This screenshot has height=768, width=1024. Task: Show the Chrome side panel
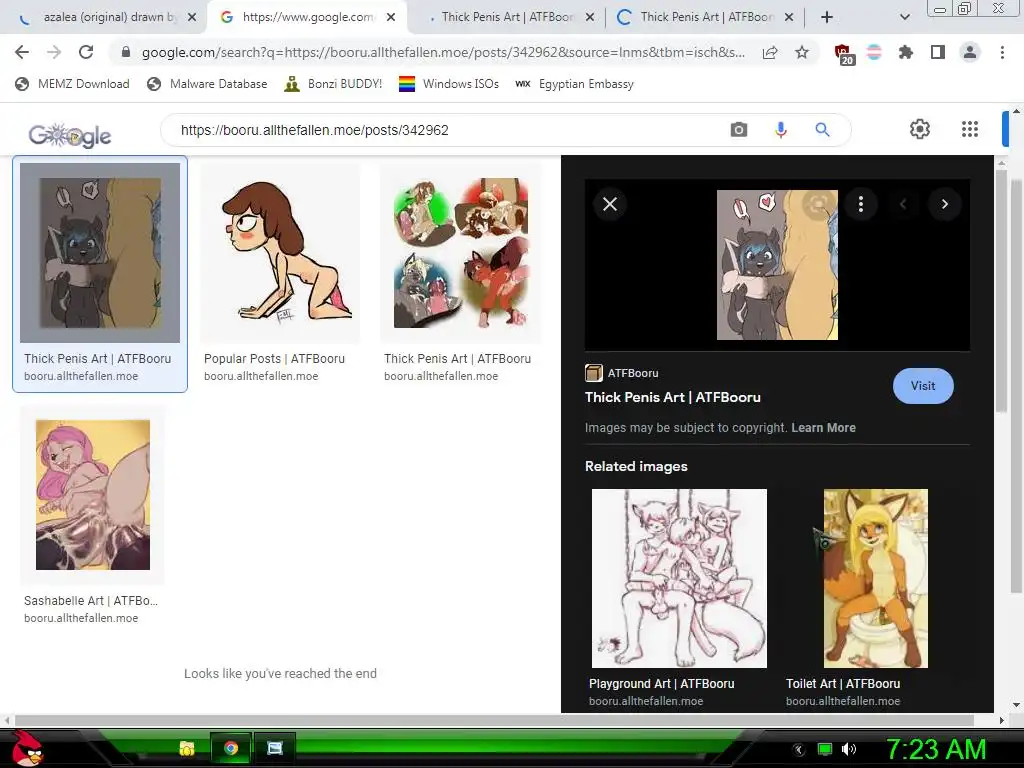point(938,52)
